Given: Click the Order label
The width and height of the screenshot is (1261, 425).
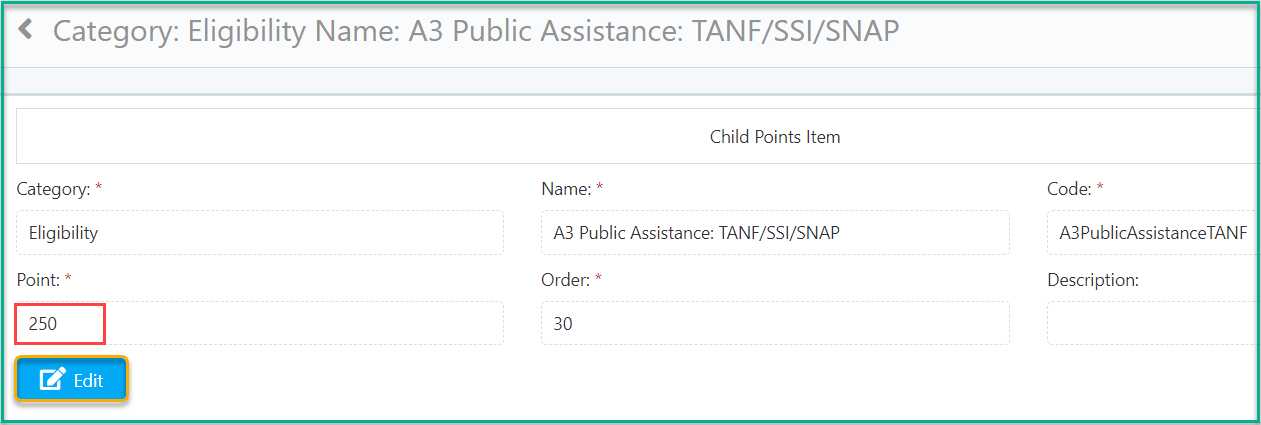Looking at the screenshot, I should pyautogui.click(x=565, y=280).
